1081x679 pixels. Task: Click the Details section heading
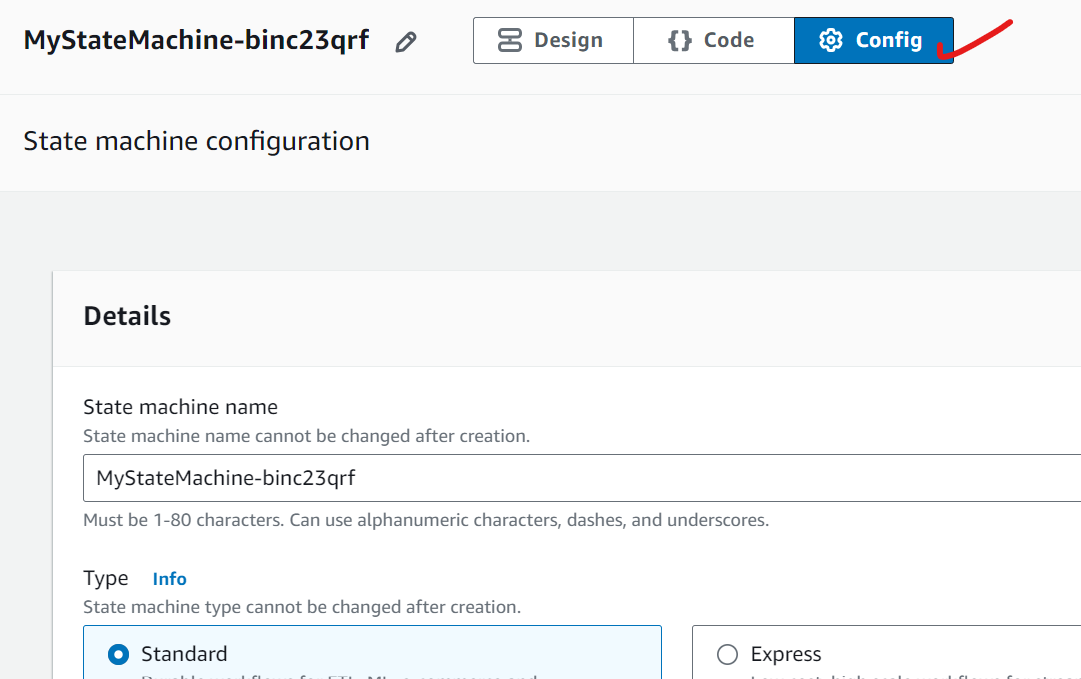pos(127,316)
